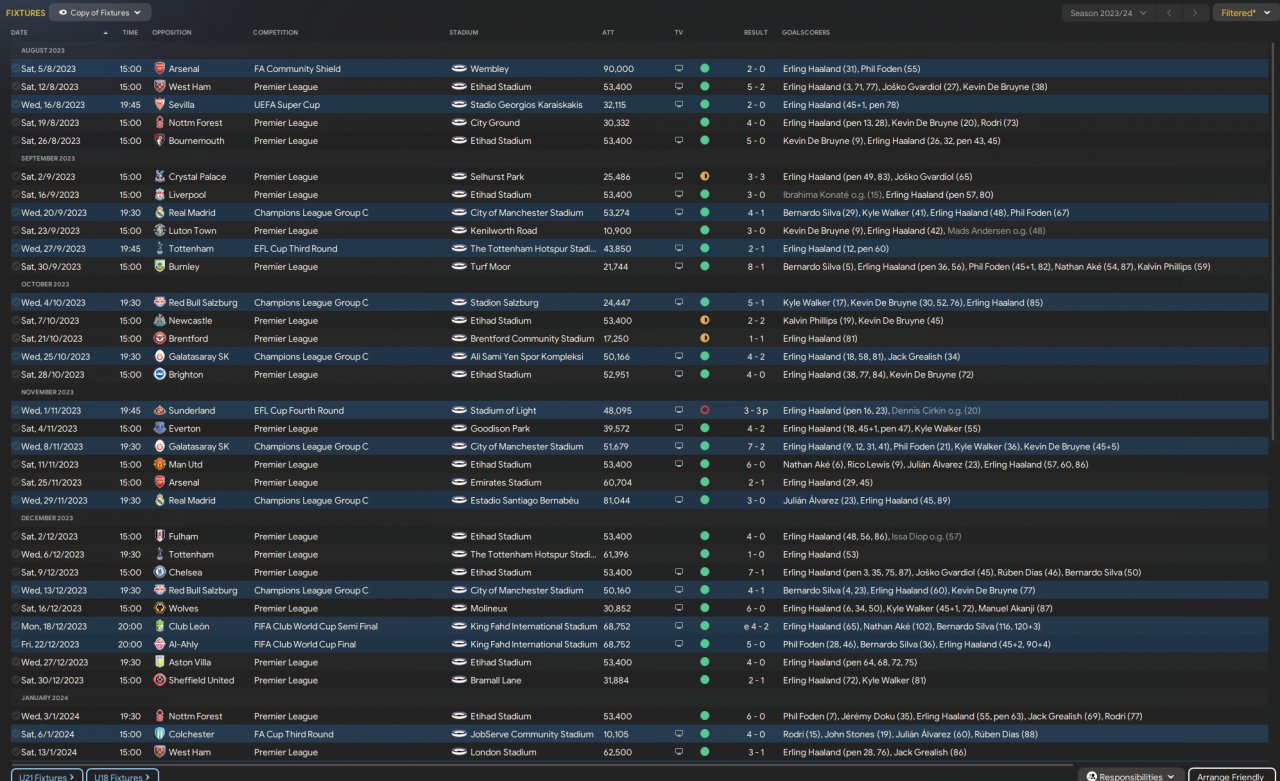The width and height of the screenshot is (1280, 781).
Task: Open the Man Utd 6 - 0 result
Action: point(755,465)
